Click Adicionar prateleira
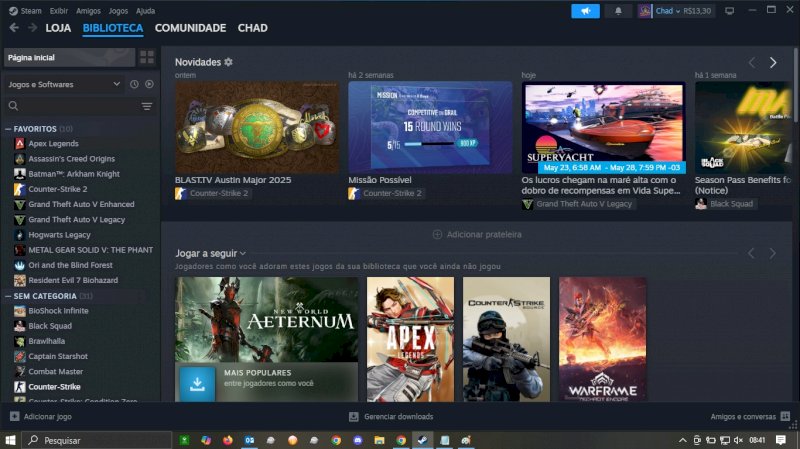This screenshot has width=800, height=449. click(x=476, y=234)
